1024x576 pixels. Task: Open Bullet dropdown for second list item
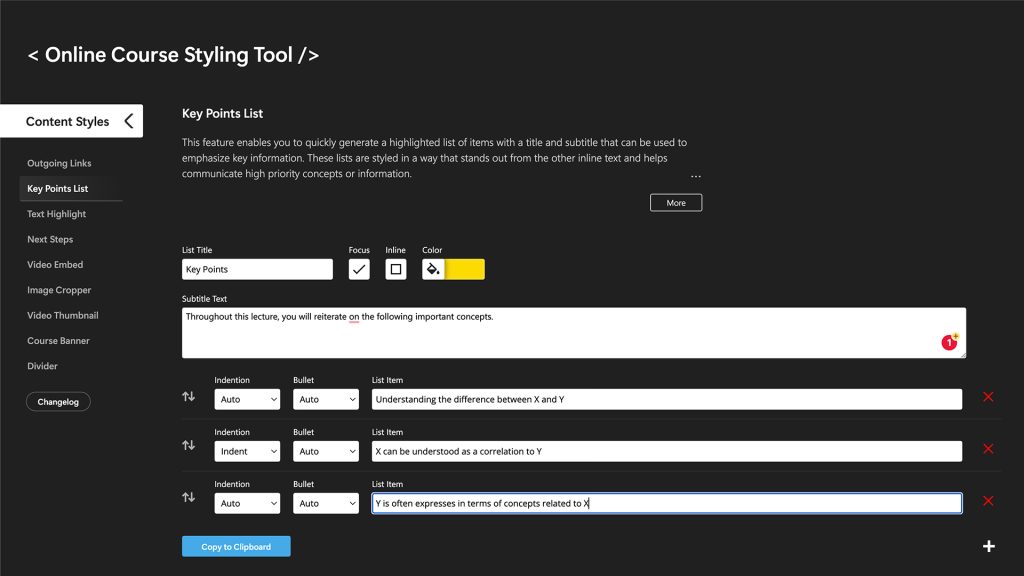coord(325,451)
